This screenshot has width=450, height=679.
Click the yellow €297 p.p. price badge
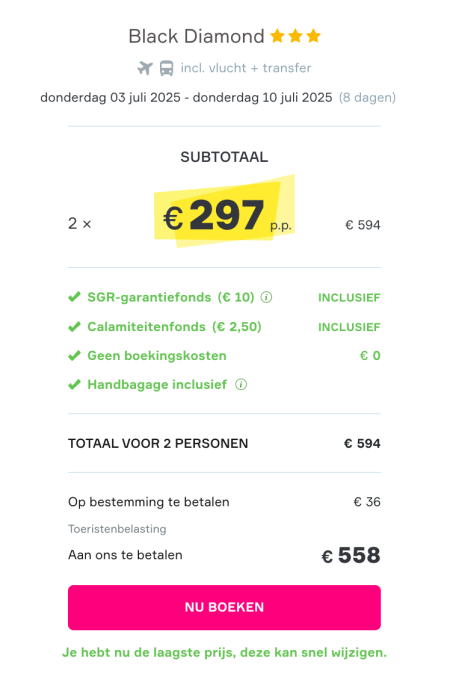[225, 213]
